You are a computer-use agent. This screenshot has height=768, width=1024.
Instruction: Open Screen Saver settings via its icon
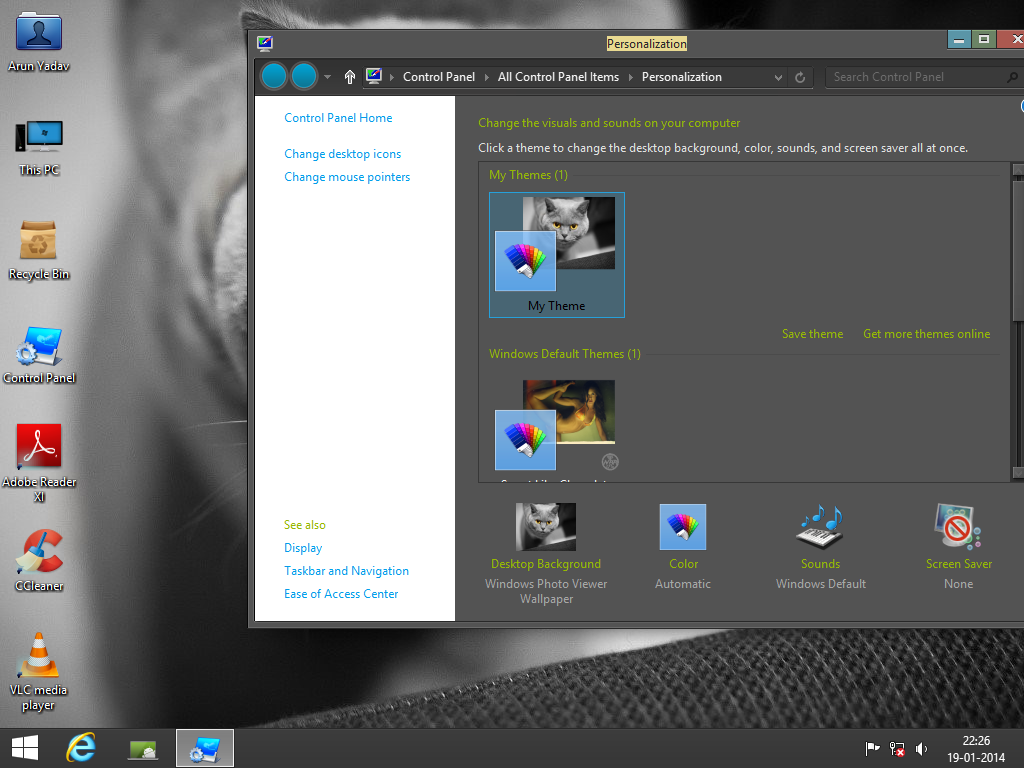(x=957, y=527)
